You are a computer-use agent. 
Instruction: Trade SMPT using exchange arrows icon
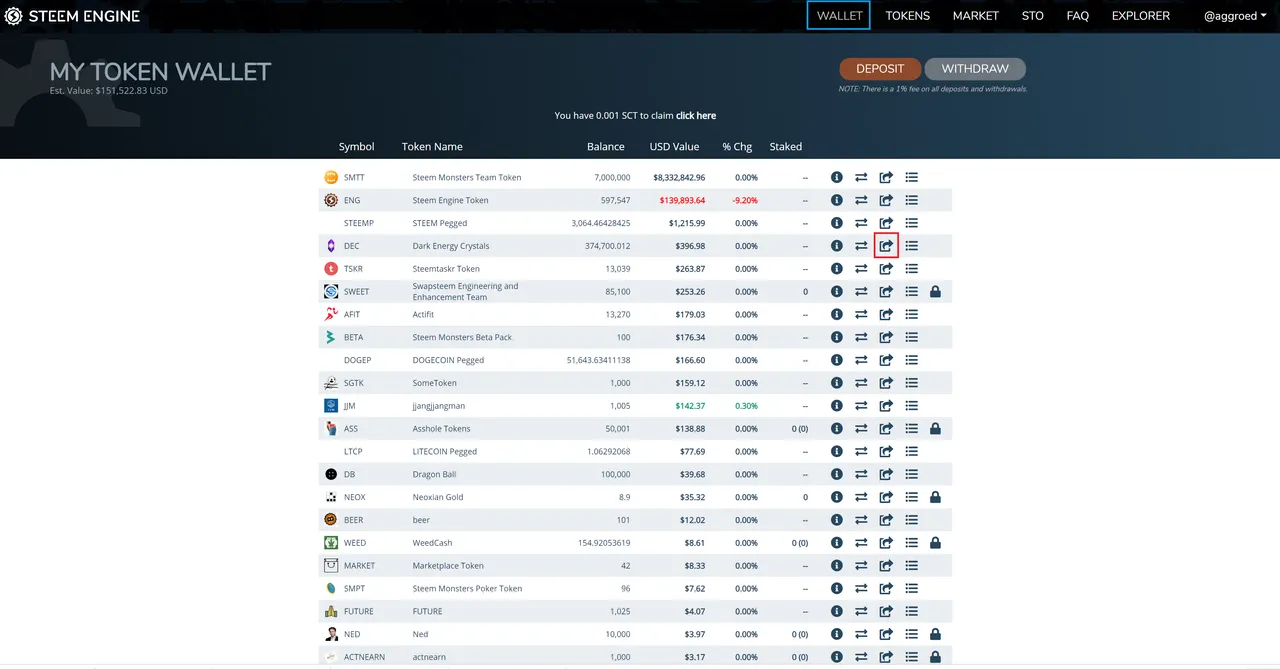tap(861, 588)
